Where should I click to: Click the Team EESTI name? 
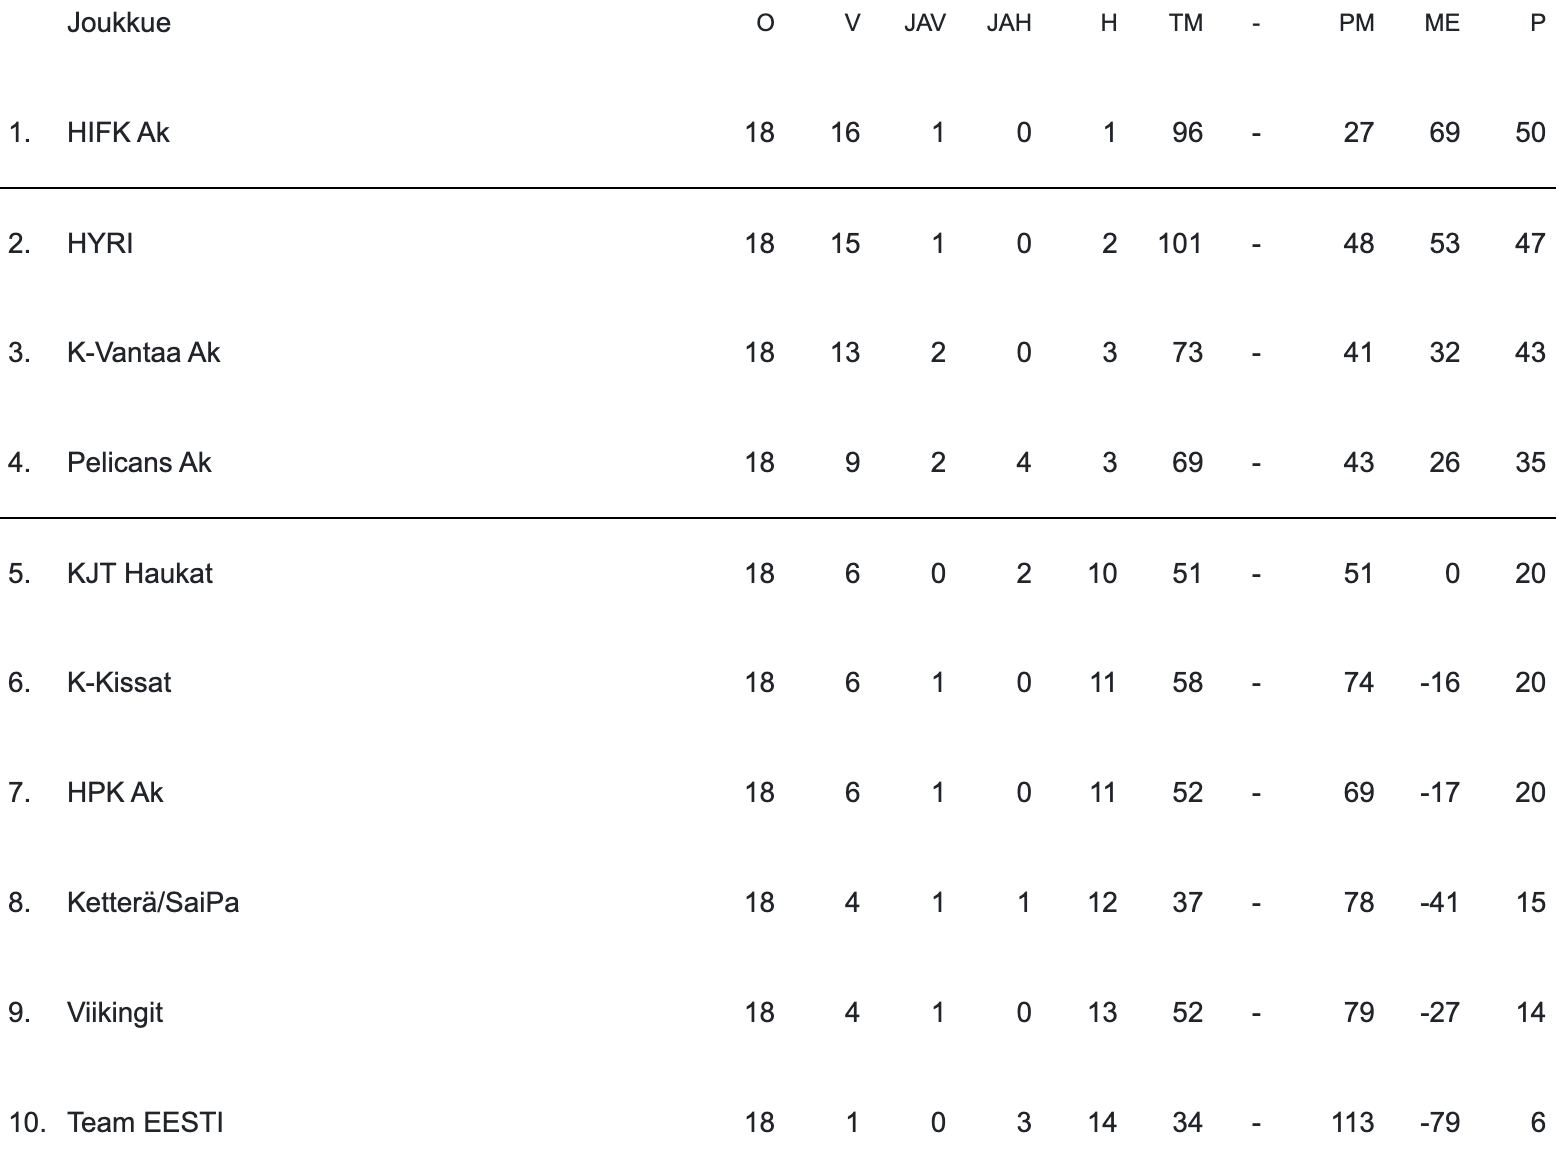click(x=145, y=1122)
